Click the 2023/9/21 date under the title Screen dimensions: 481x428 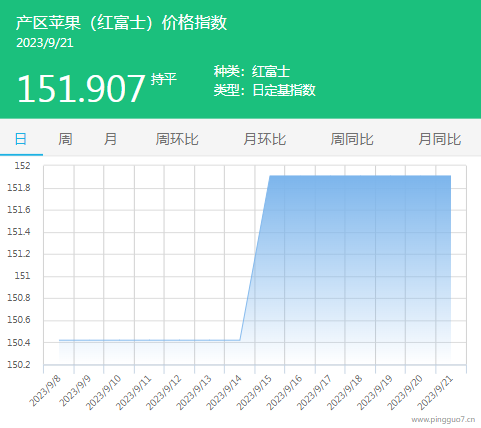click(x=45, y=43)
